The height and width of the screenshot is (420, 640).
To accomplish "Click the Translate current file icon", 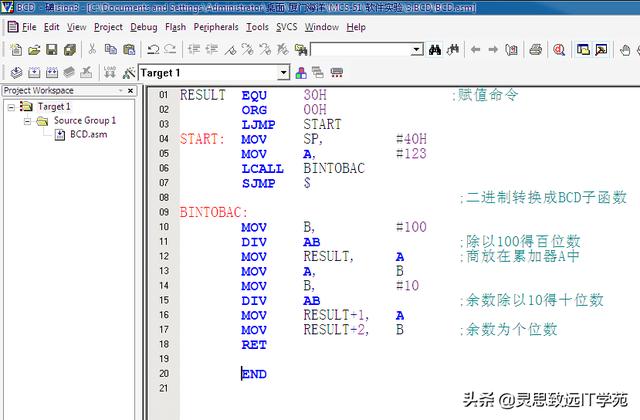I will tap(16, 73).
